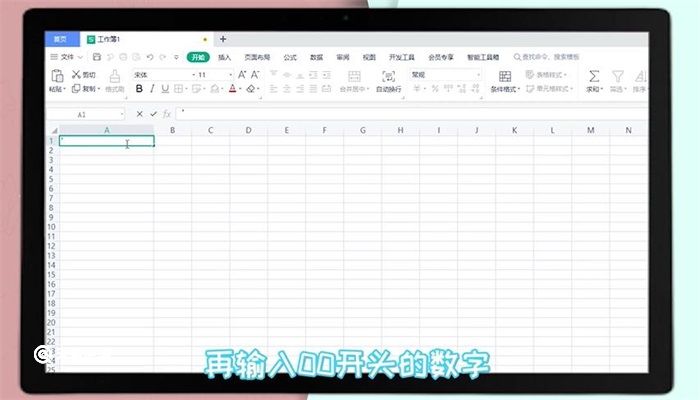700x400 pixels.
Task: Click the fx insert function icon
Action: coord(167,114)
